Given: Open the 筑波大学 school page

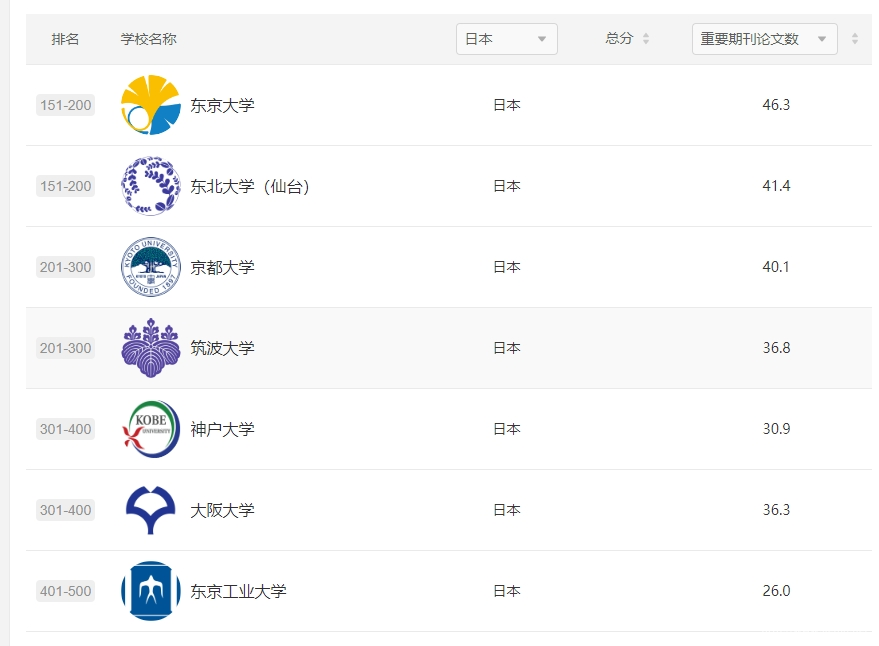Looking at the screenshot, I should coord(222,348).
